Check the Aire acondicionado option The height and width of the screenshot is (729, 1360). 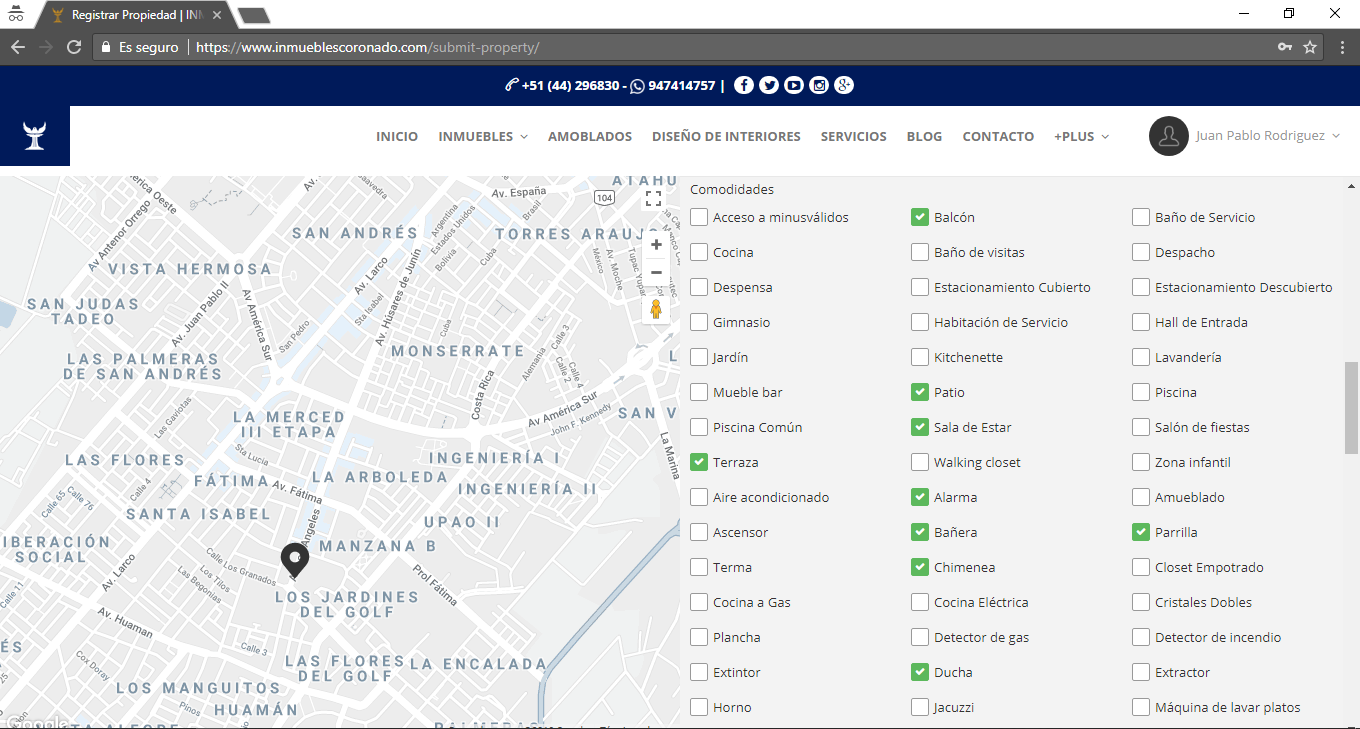pyautogui.click(x=699, y=497)
